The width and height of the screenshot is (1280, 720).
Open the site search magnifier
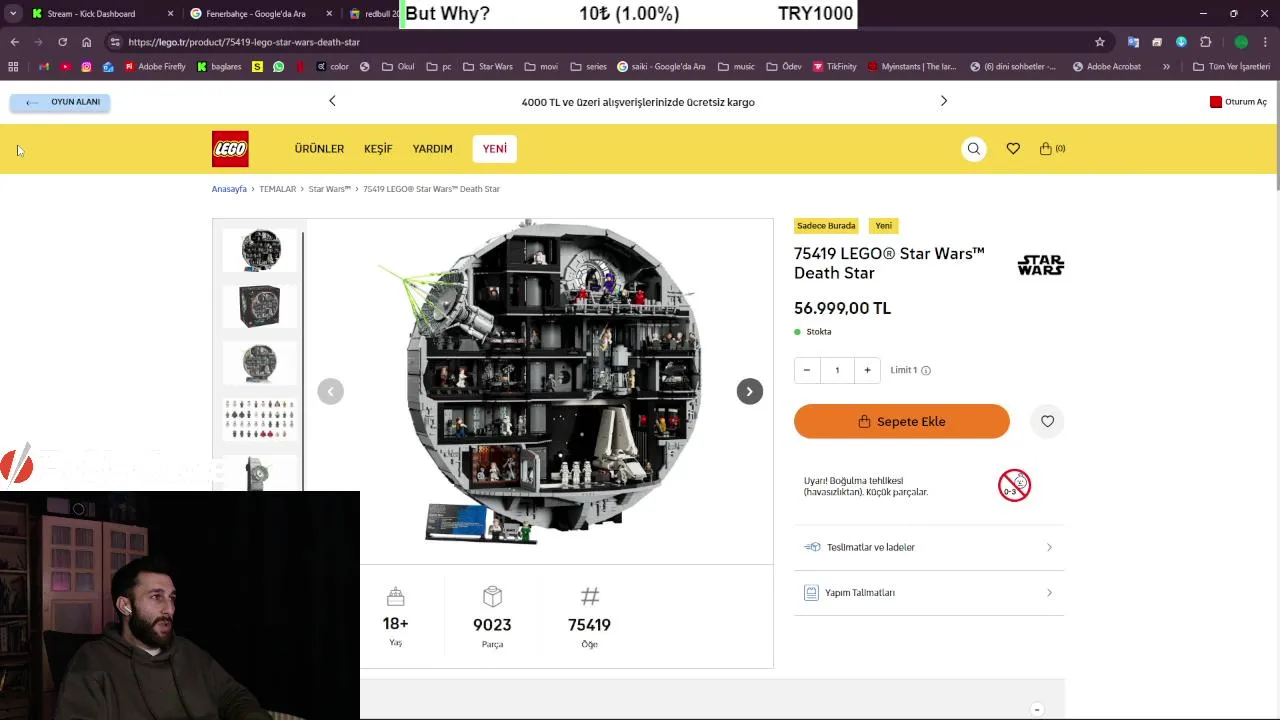click(973, 149)
